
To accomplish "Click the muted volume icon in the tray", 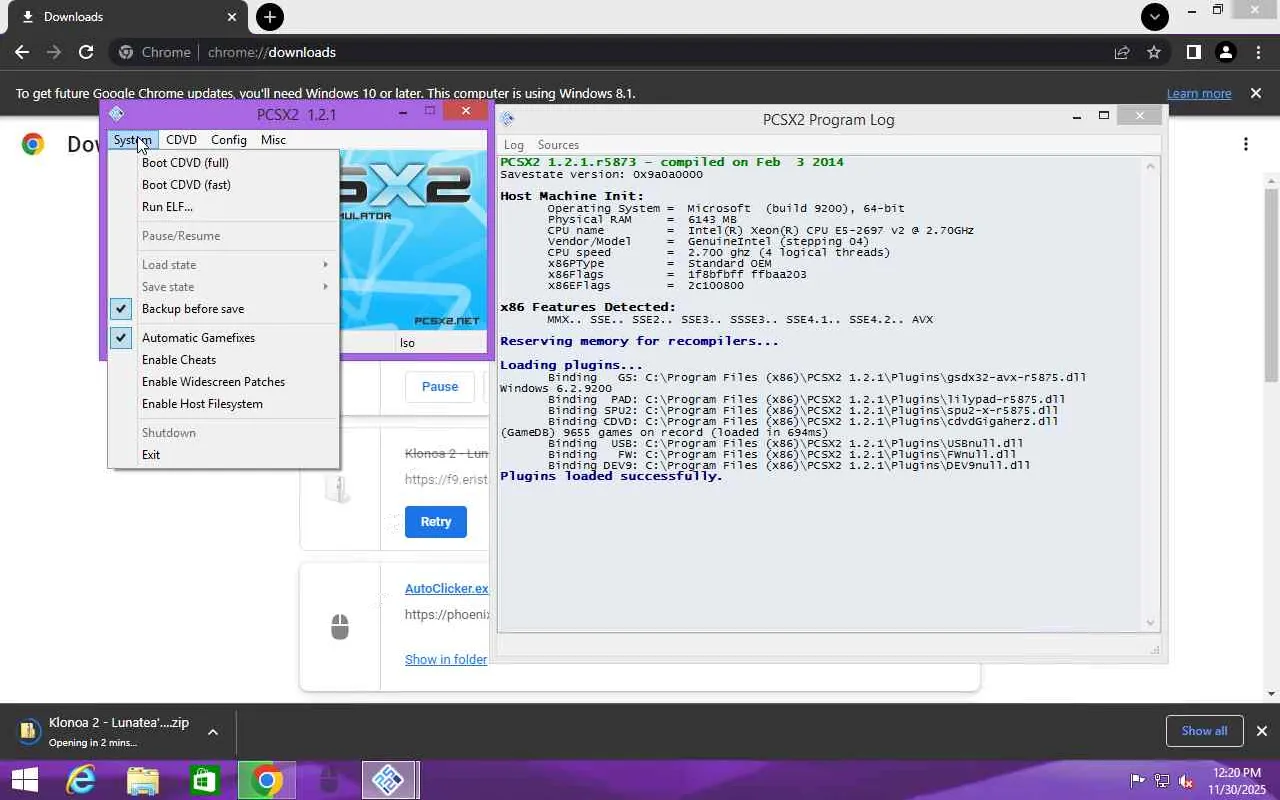I will (x=1186, y=780).
